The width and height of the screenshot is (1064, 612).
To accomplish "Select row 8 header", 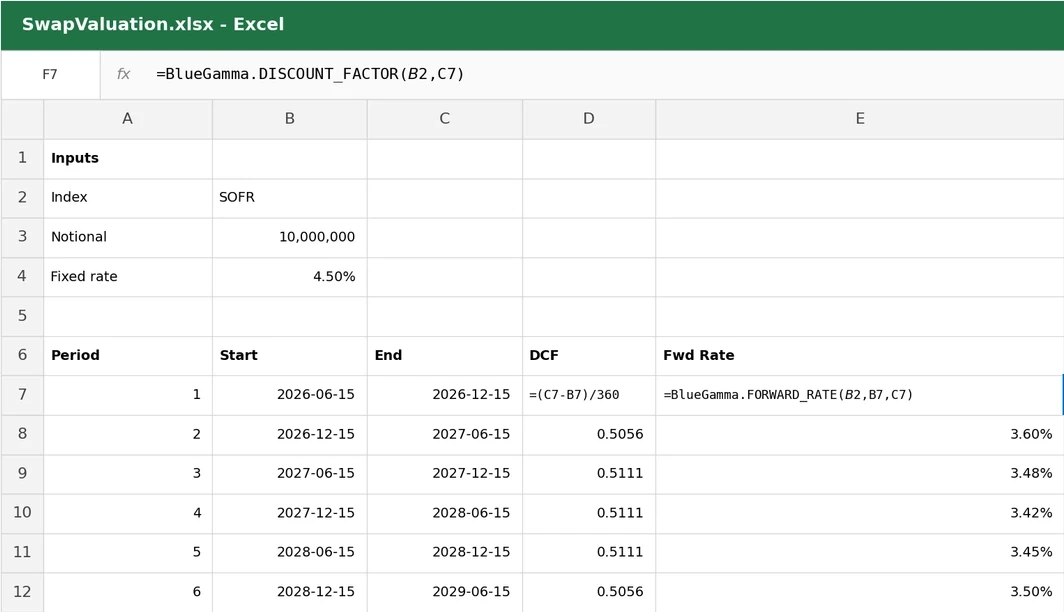I will [22, 434].
